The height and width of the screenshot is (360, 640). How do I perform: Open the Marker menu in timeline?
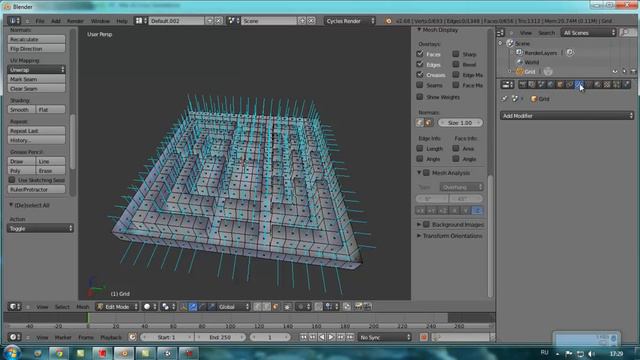pyautogui.click(x=63, y=337)
